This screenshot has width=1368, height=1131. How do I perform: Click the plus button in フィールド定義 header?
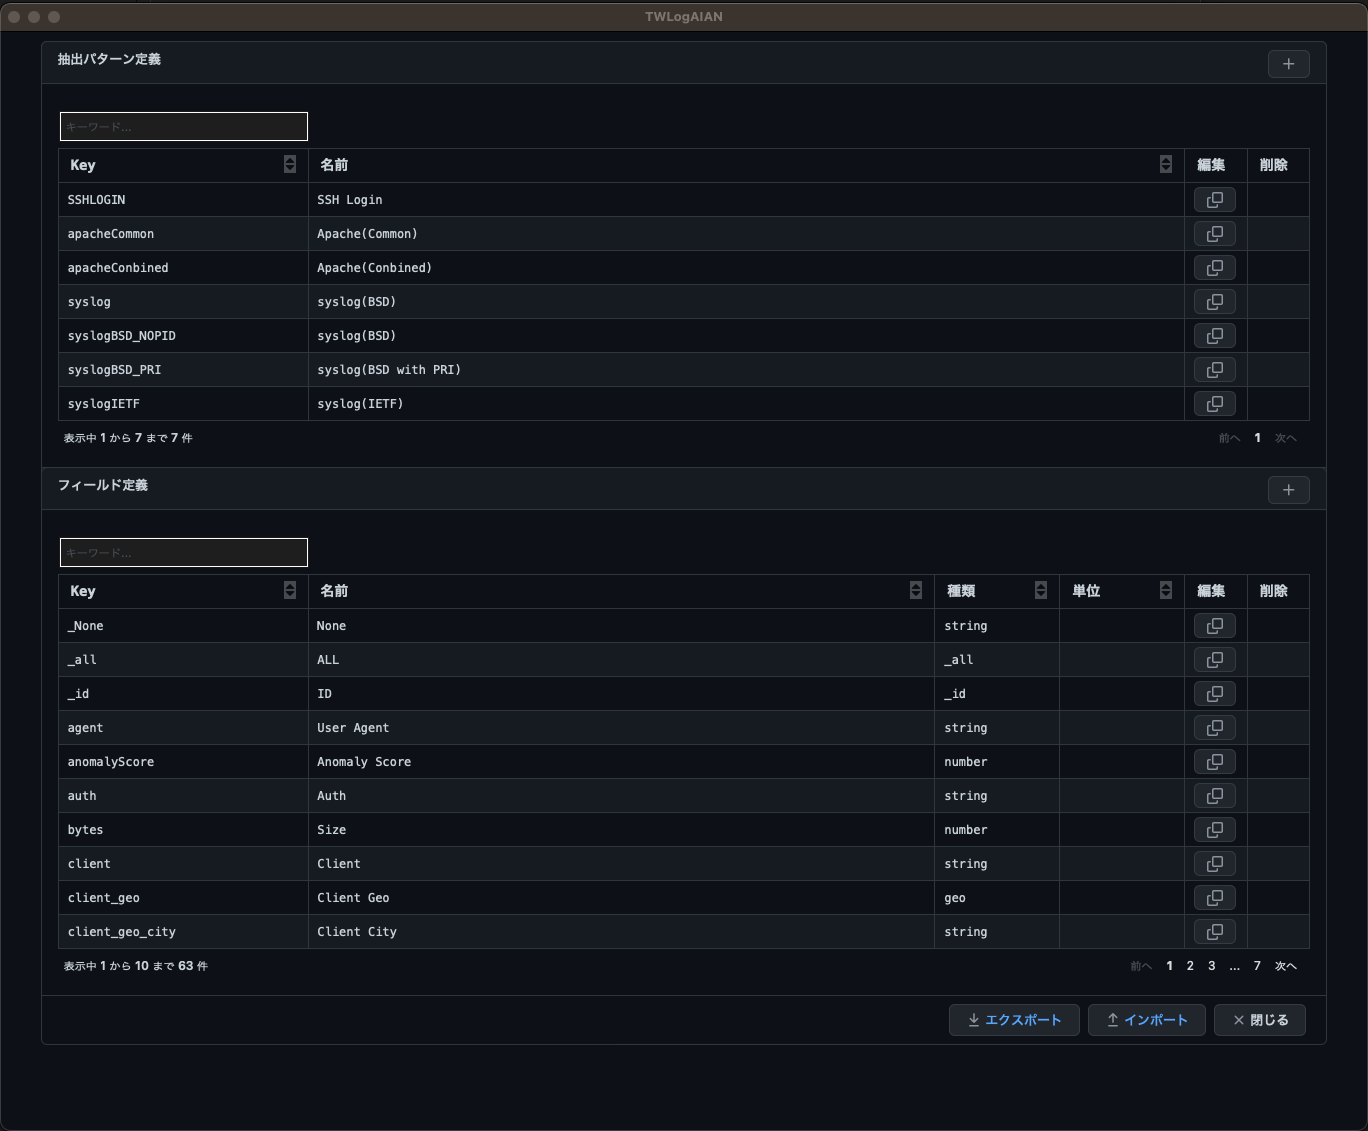[x=1288, y=490]
